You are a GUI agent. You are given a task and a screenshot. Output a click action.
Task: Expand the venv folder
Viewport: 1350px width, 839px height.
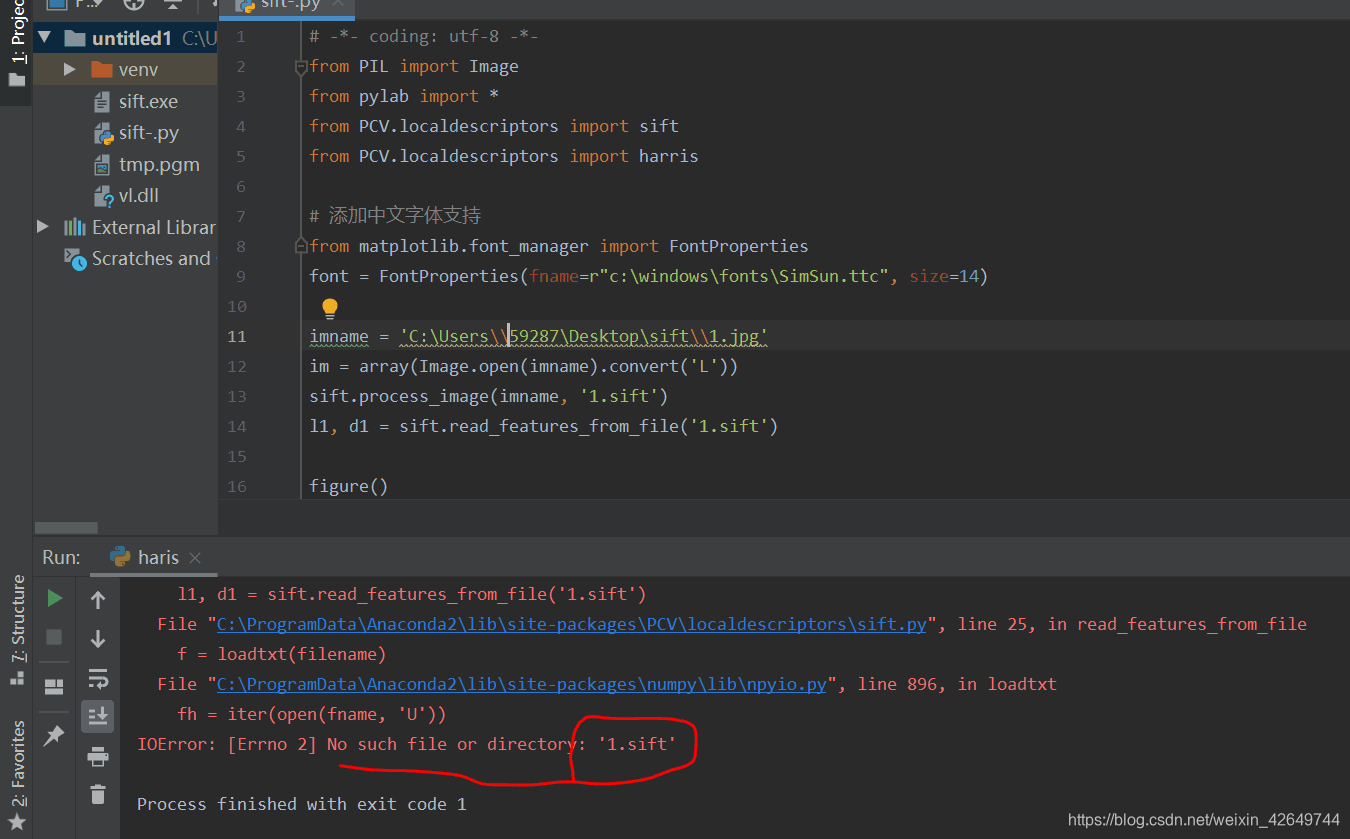click(x=69, y=69)
